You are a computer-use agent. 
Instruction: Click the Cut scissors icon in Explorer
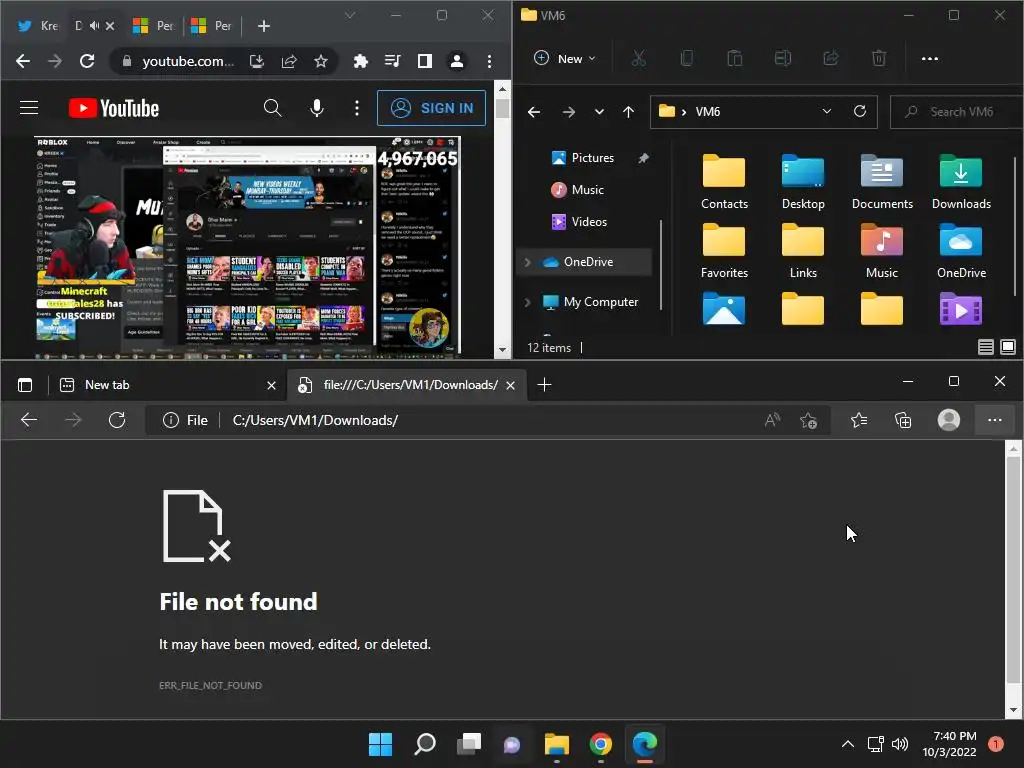(x=639, y=59)
